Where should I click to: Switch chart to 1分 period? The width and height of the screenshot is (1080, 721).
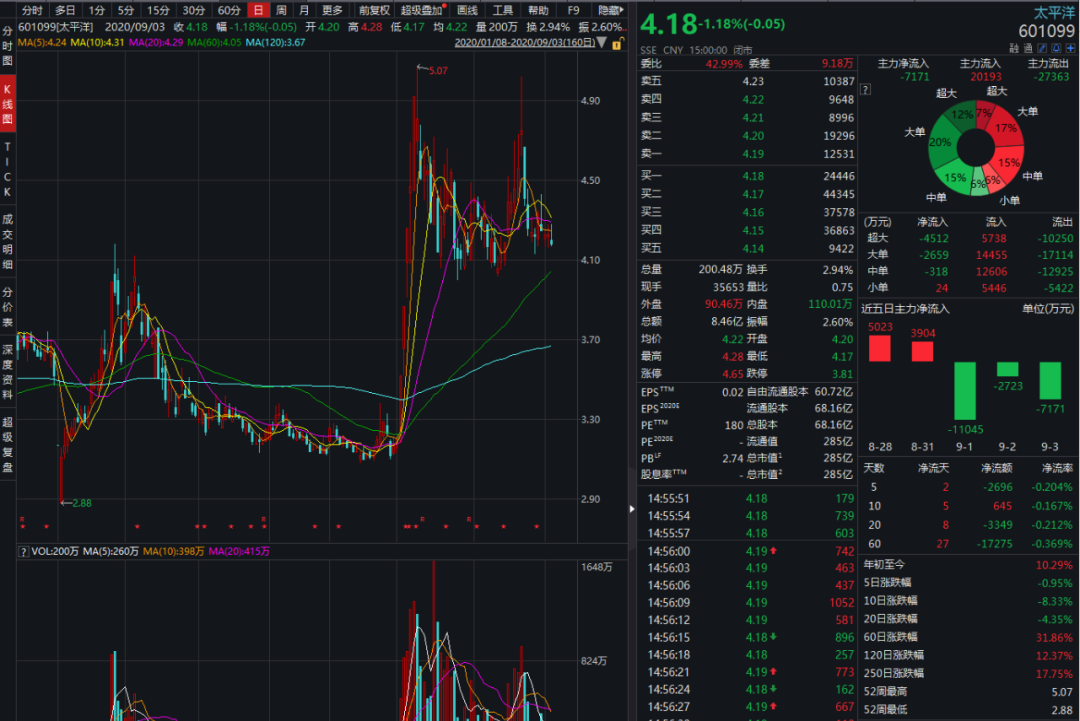[x=97, y=10]
